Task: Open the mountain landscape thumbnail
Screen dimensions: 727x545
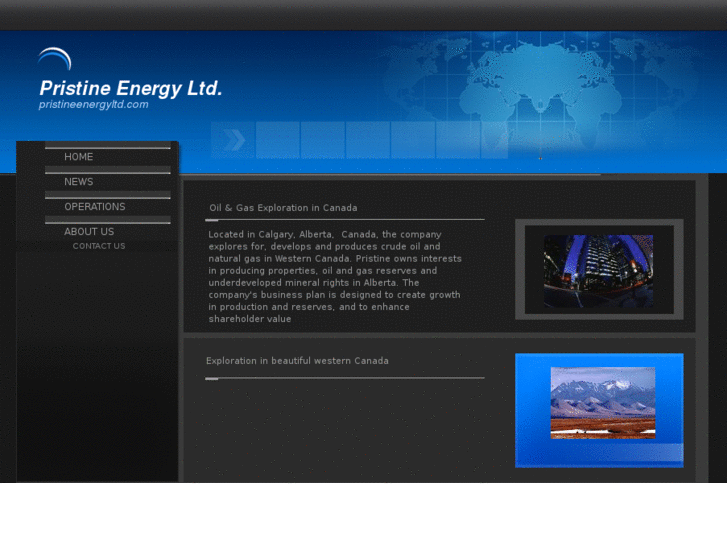Action: click(x=603, y=403)
